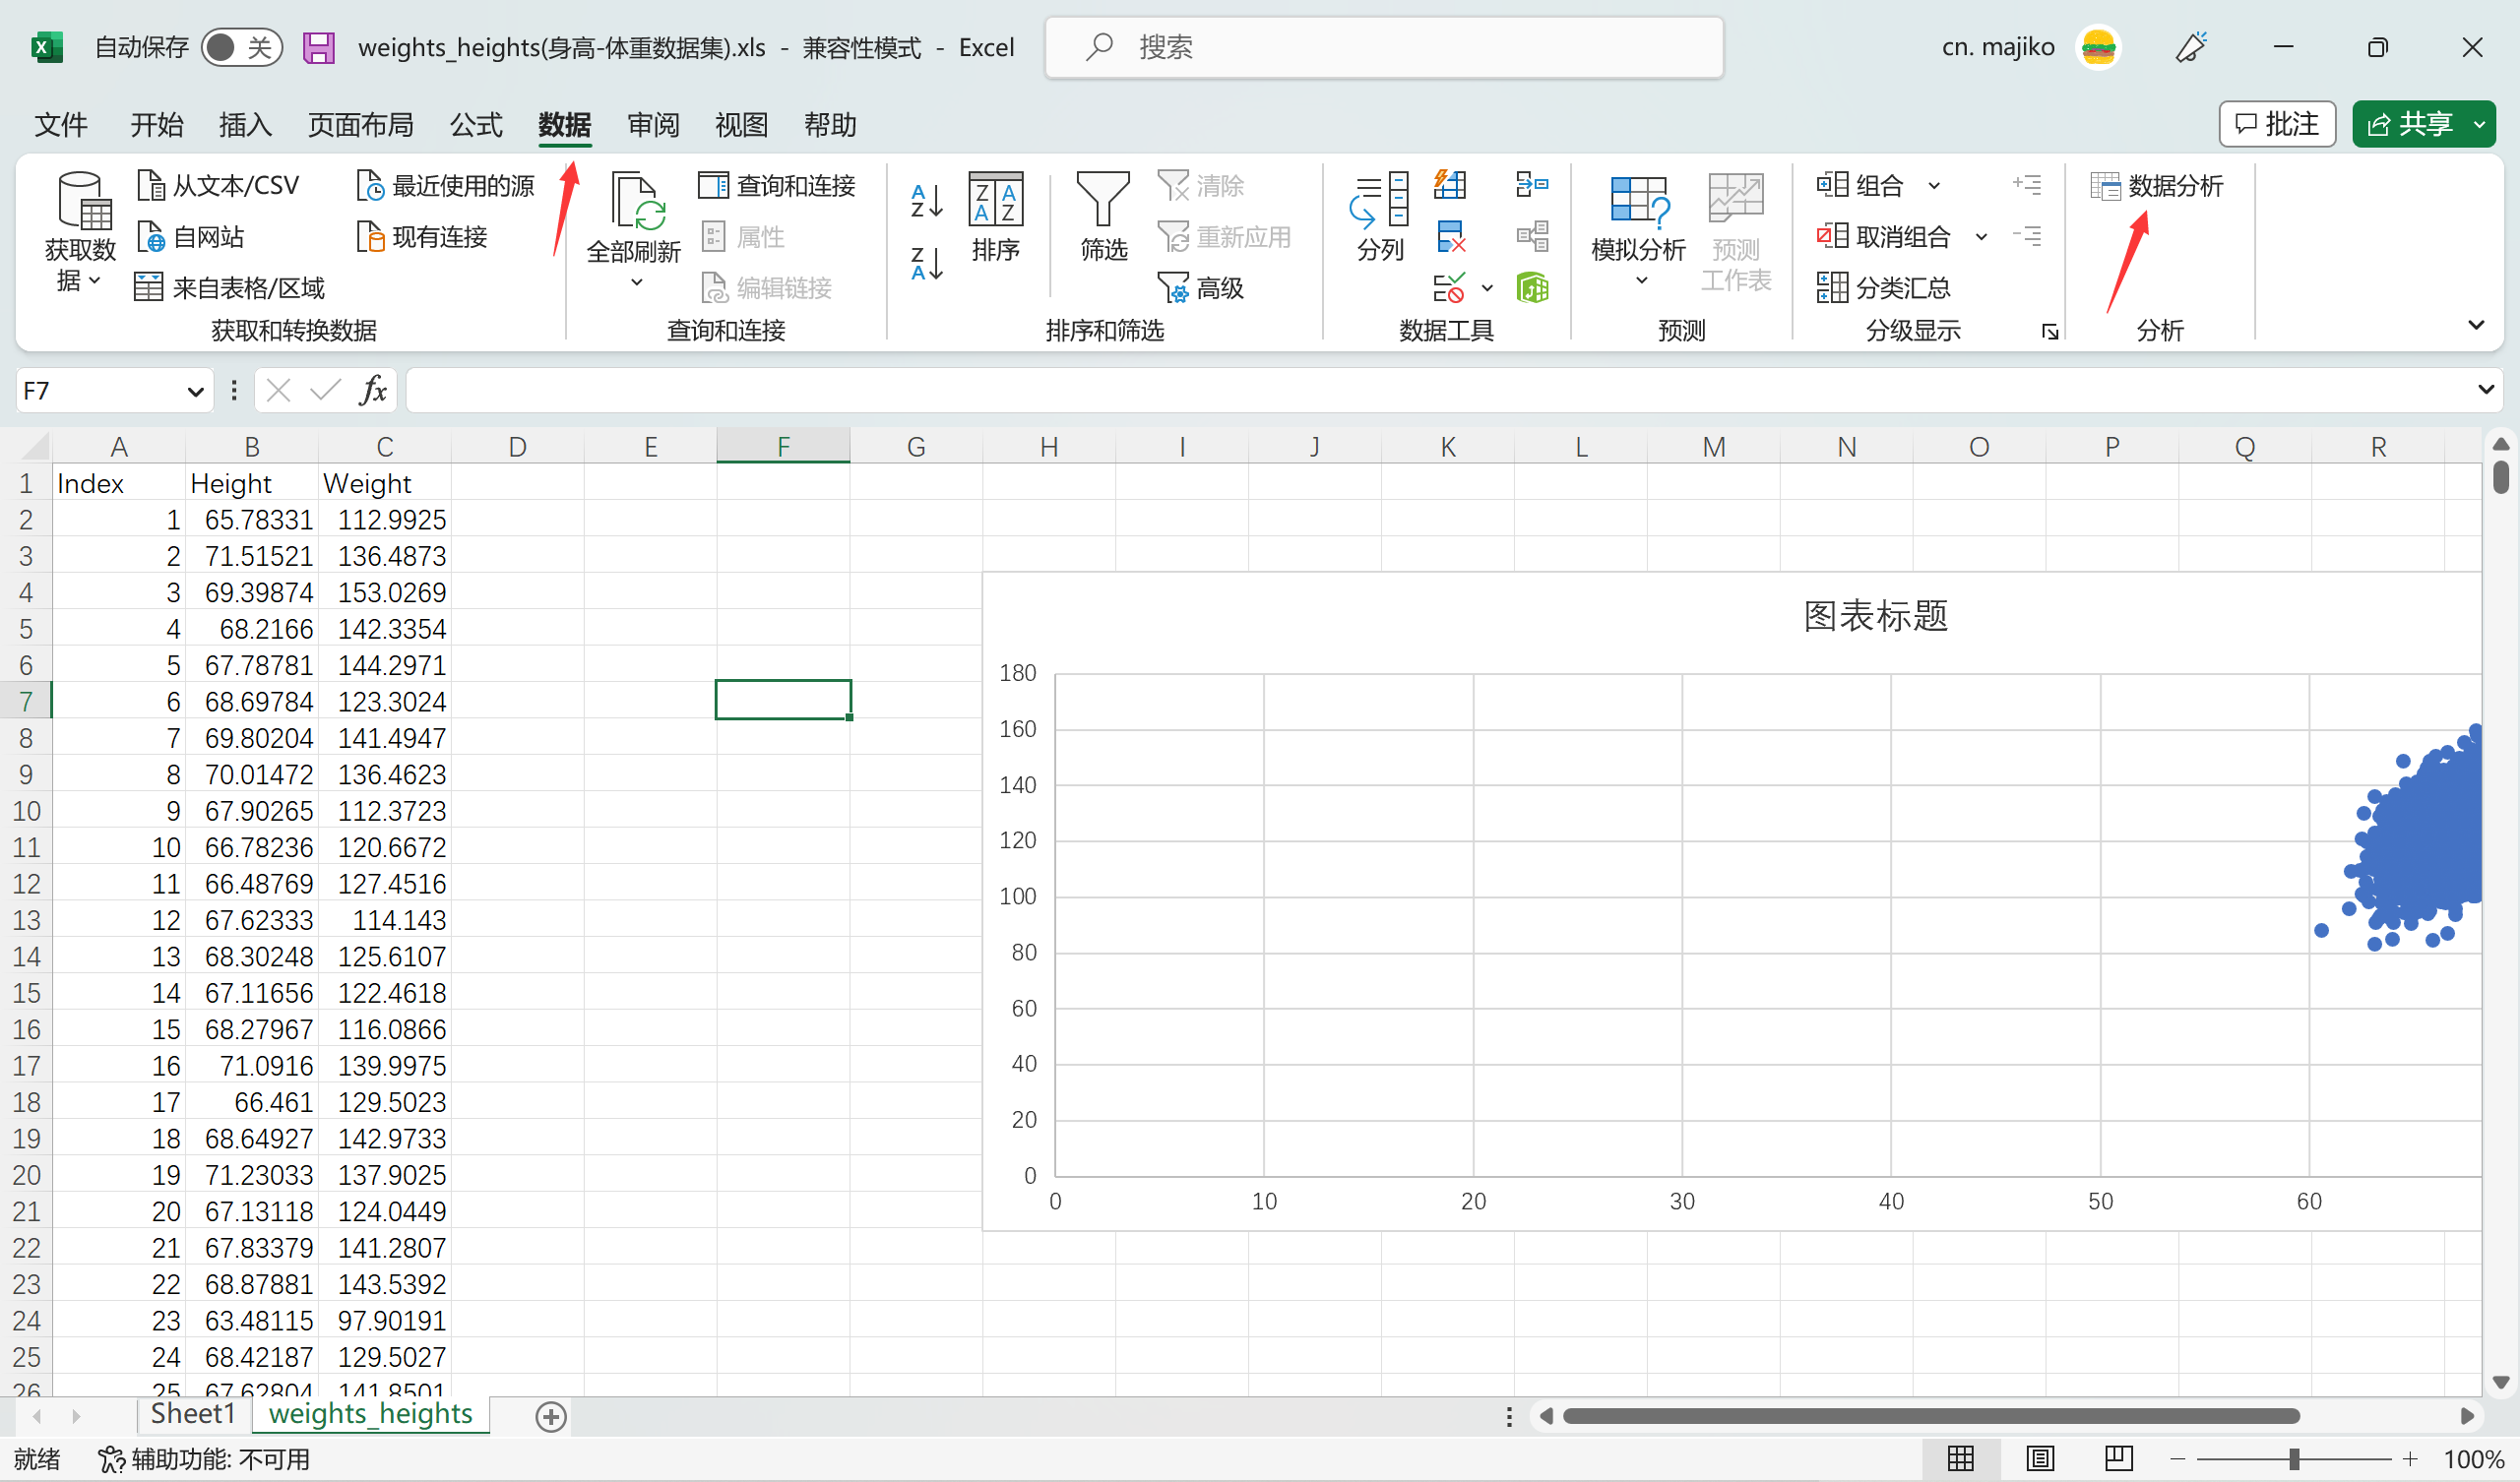The width and height of the screenshot is (2520, 1482).
Task: Click the 共享 share button
Action: 2410,124
